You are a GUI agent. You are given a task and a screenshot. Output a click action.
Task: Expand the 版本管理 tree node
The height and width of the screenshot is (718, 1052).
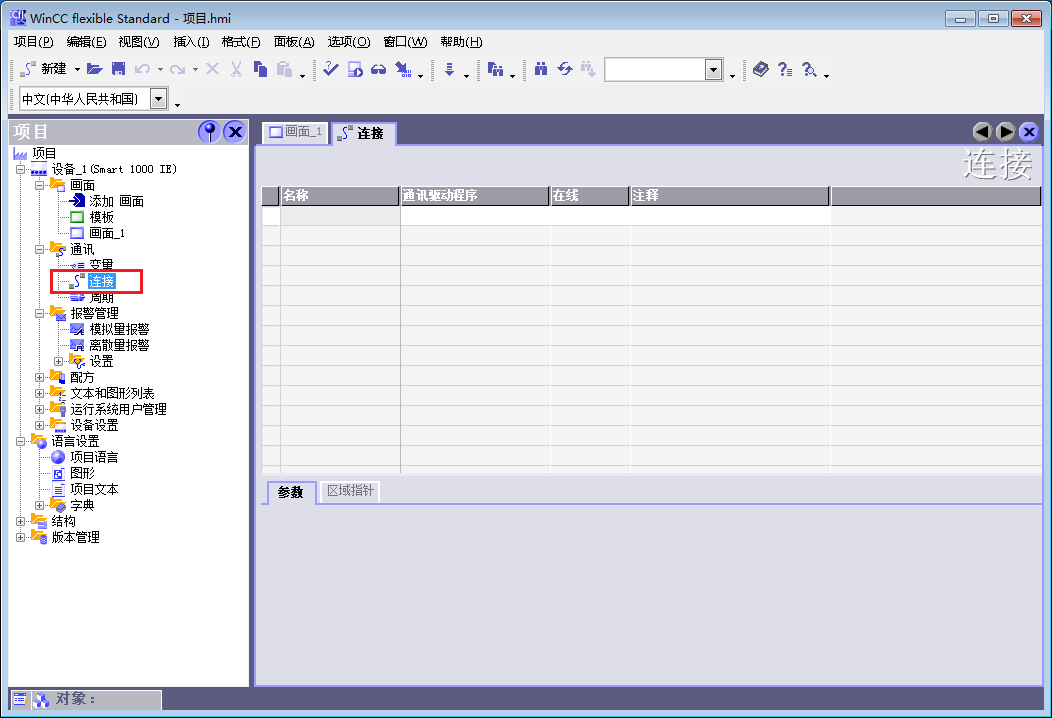click(21, 537)
